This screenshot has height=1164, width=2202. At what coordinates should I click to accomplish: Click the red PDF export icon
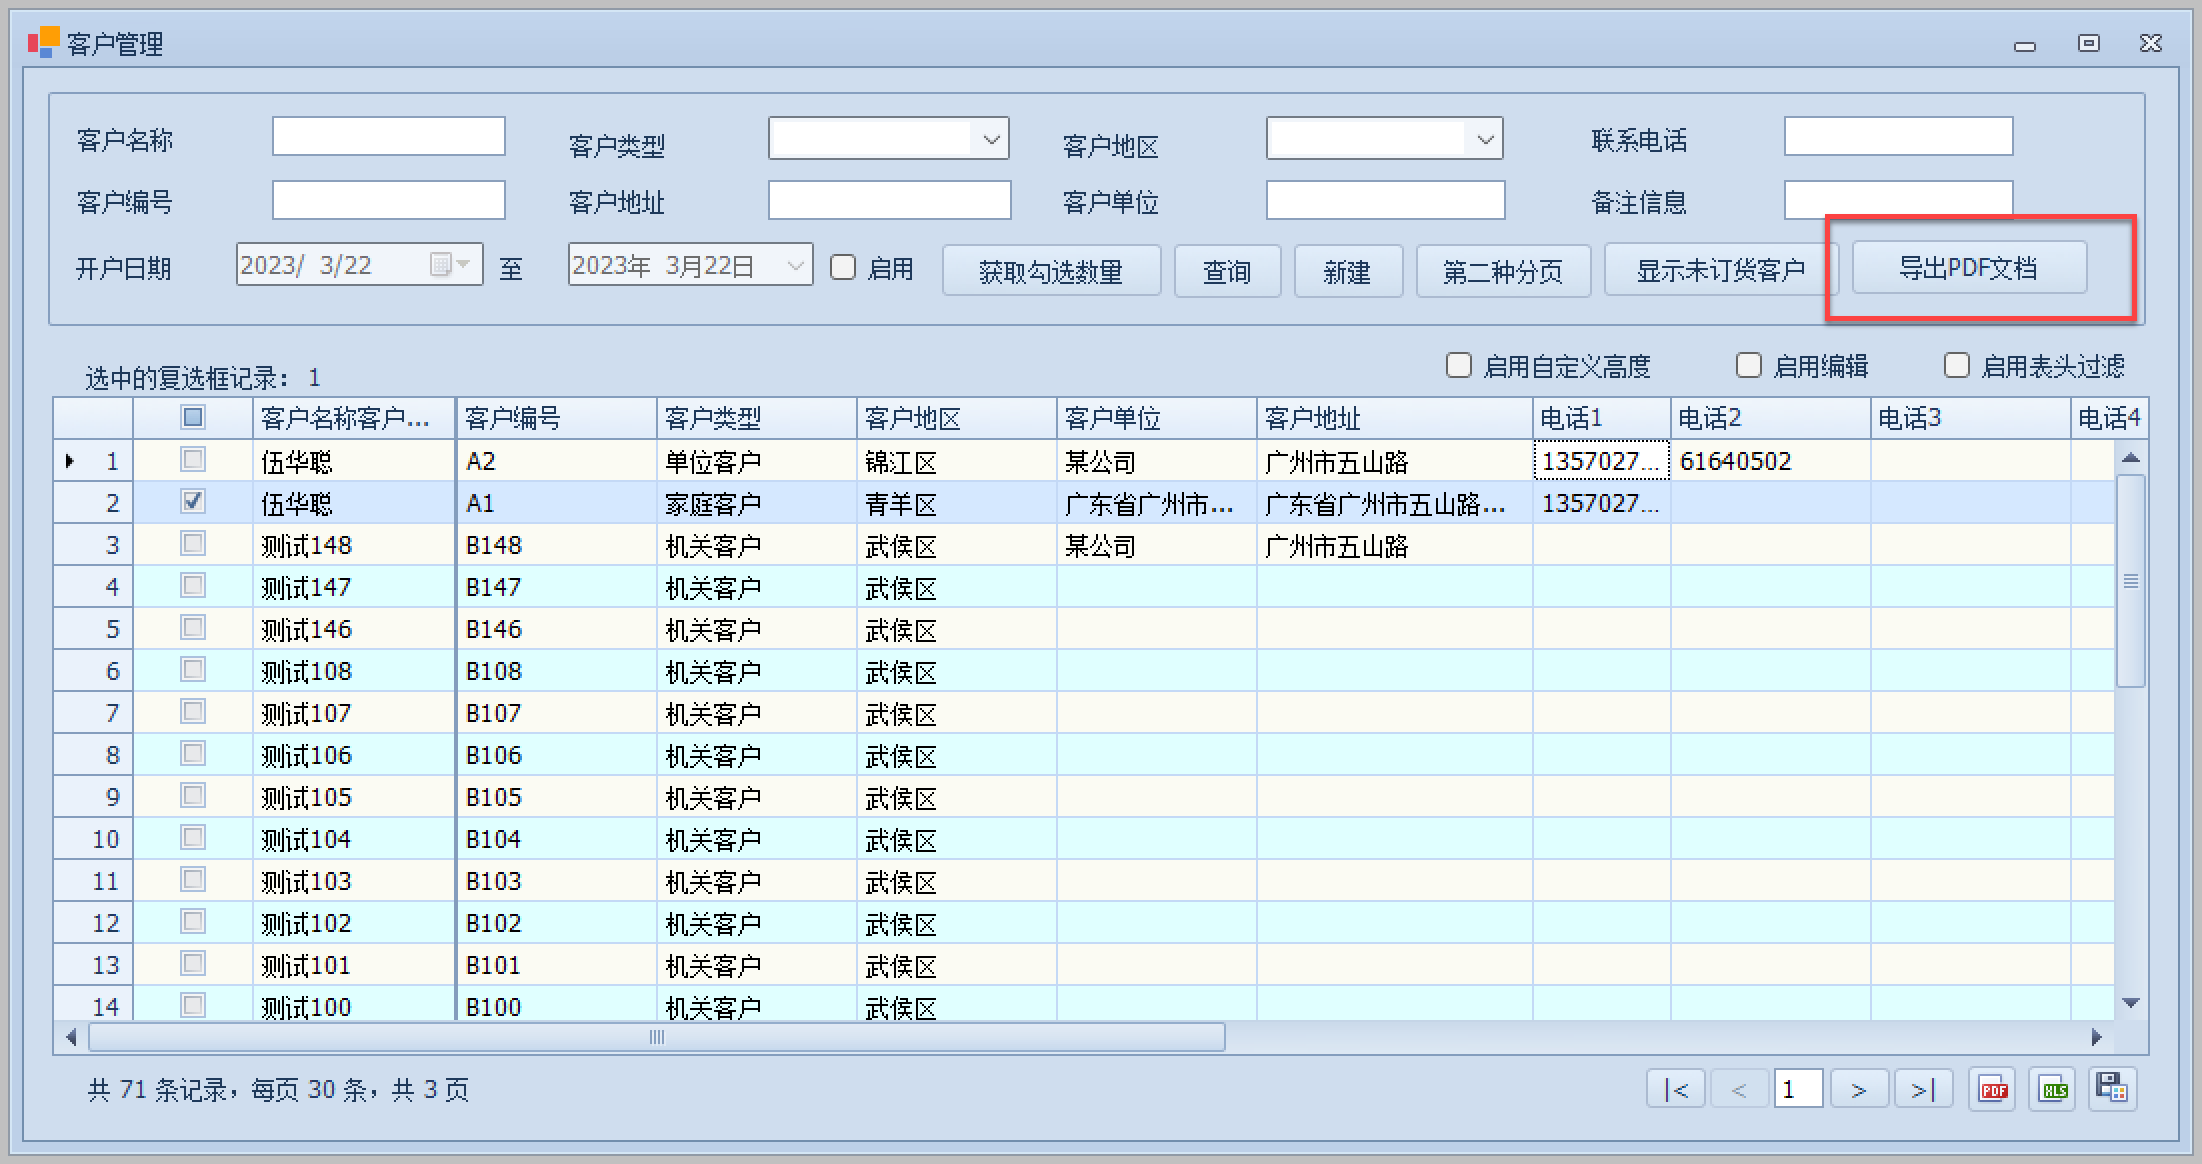tap(1993, 1089)
